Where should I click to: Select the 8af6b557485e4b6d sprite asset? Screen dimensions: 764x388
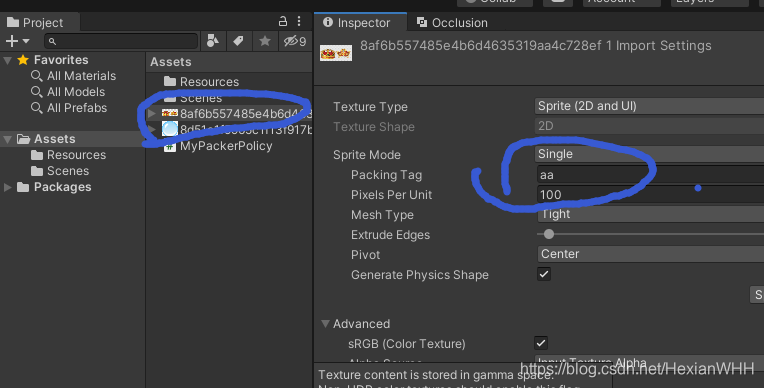237,114
